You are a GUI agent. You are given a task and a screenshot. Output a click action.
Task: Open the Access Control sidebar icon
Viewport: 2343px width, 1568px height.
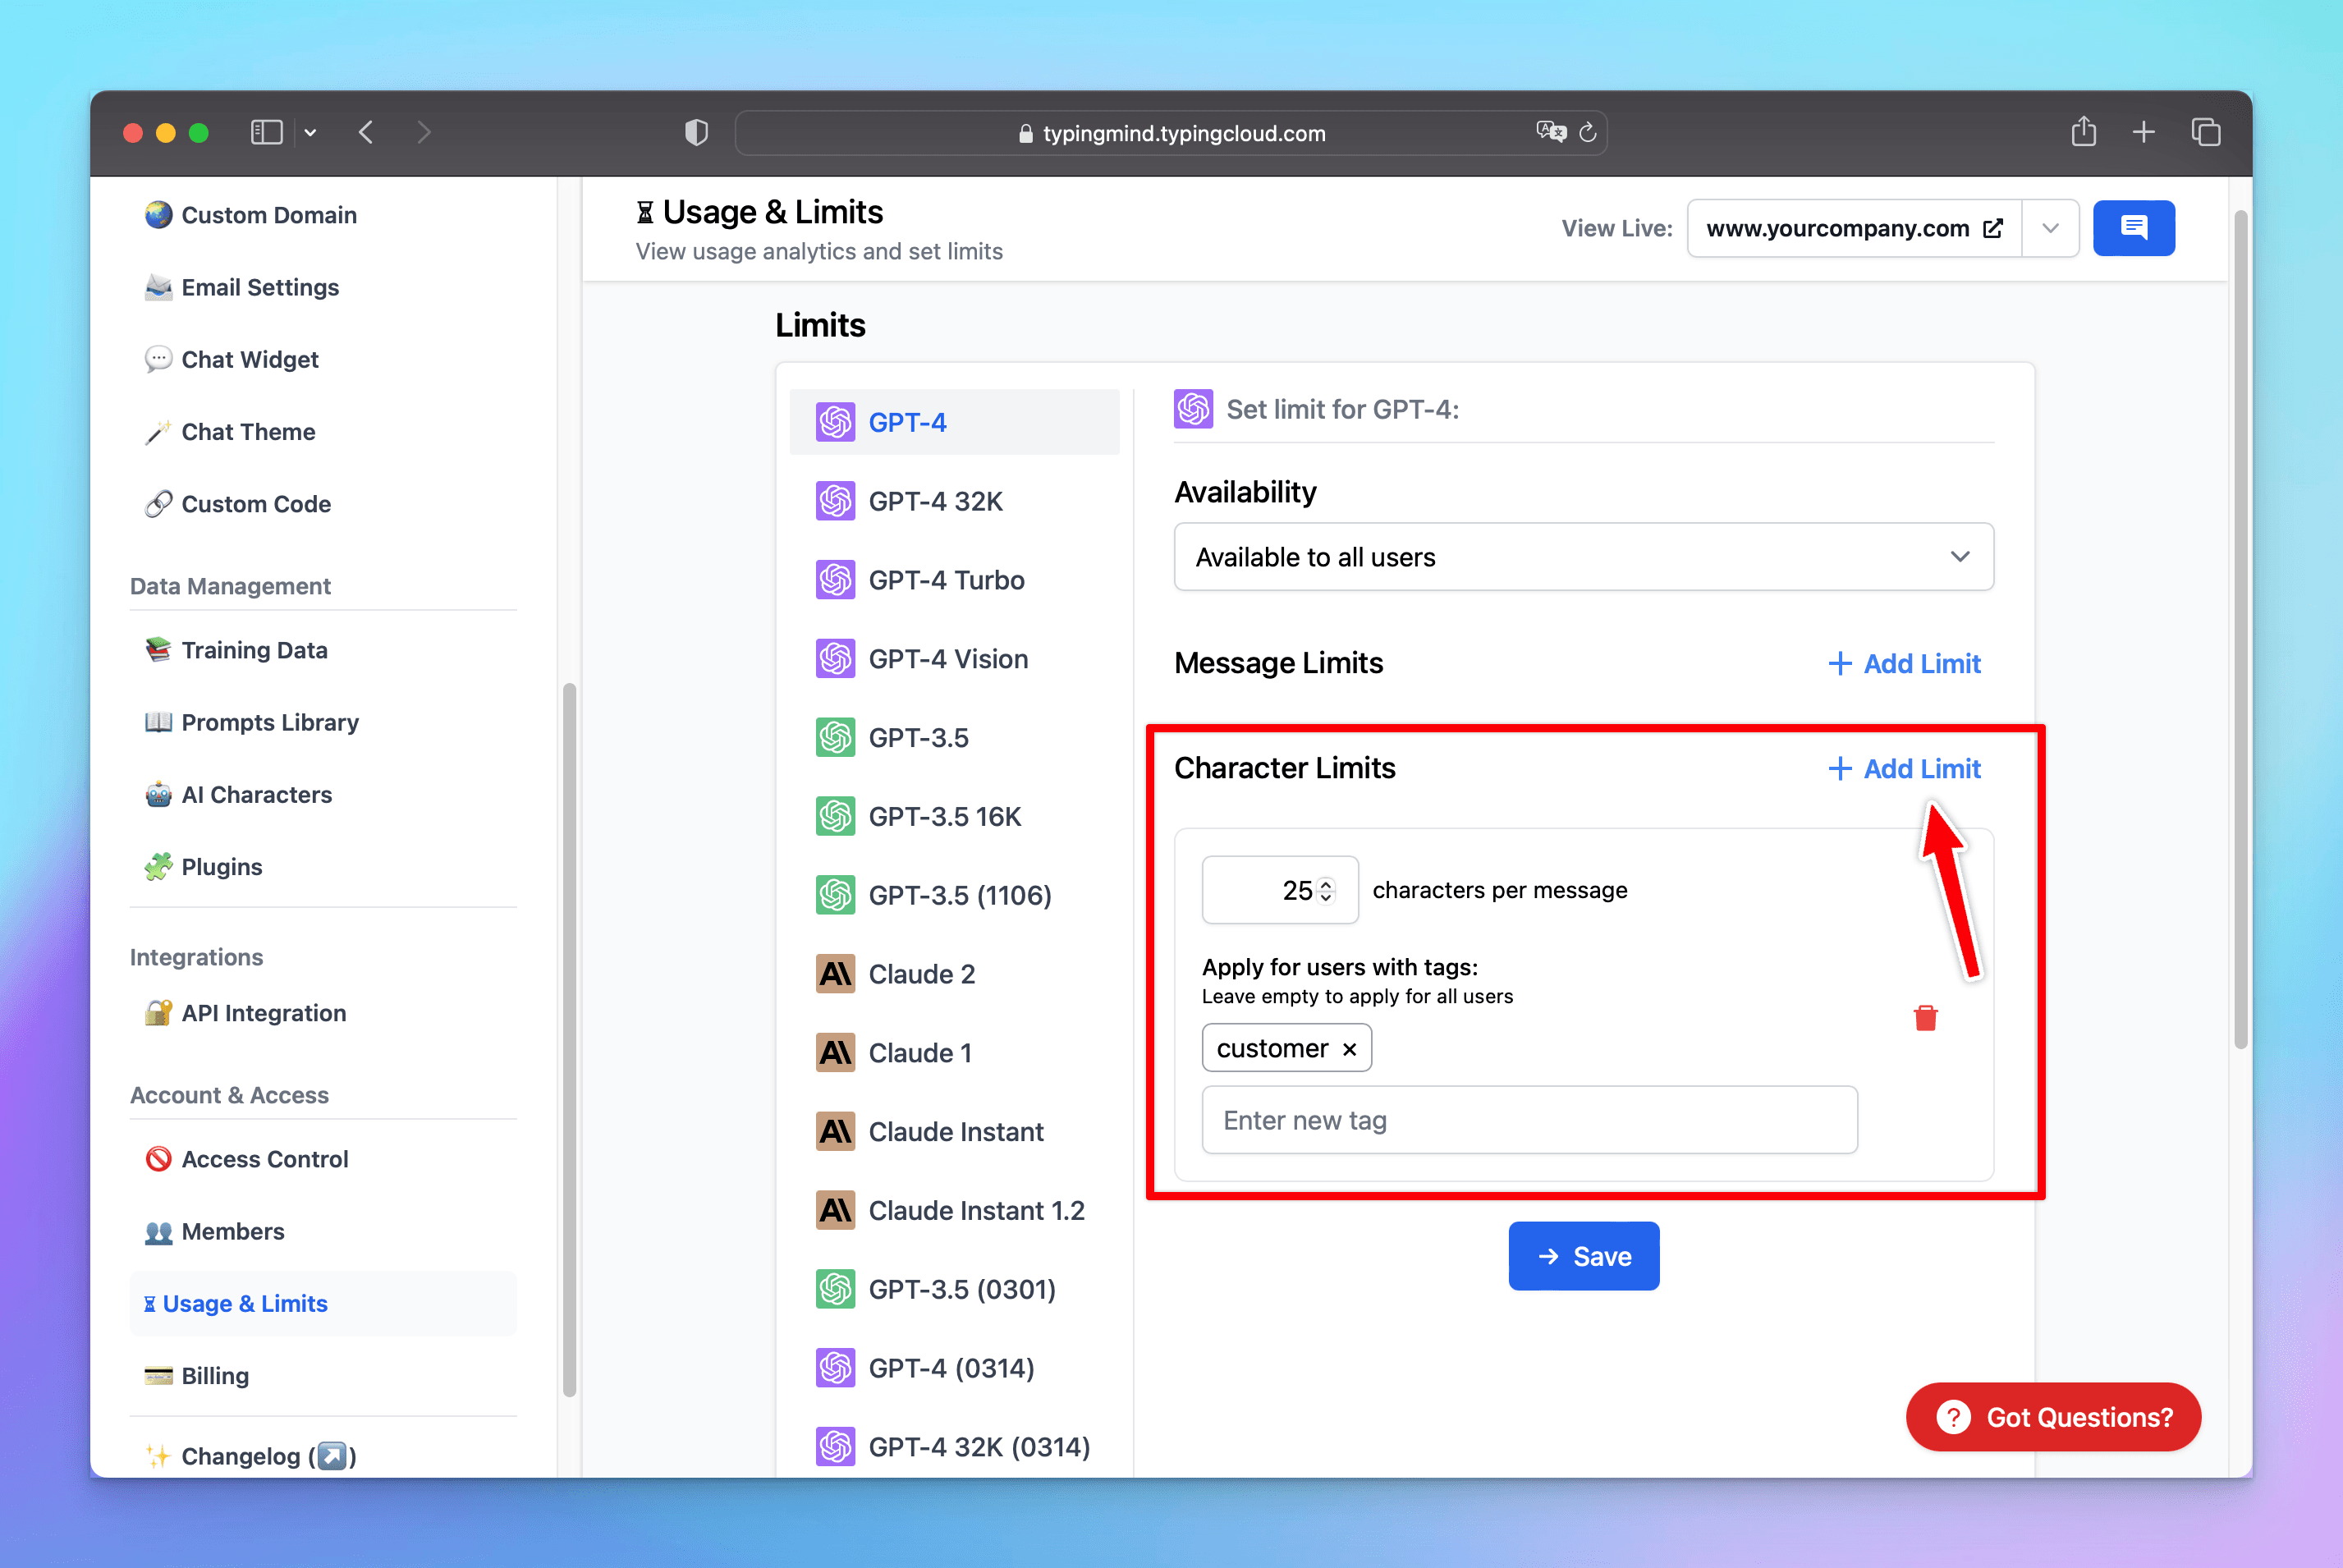(x=160, y=1159)
